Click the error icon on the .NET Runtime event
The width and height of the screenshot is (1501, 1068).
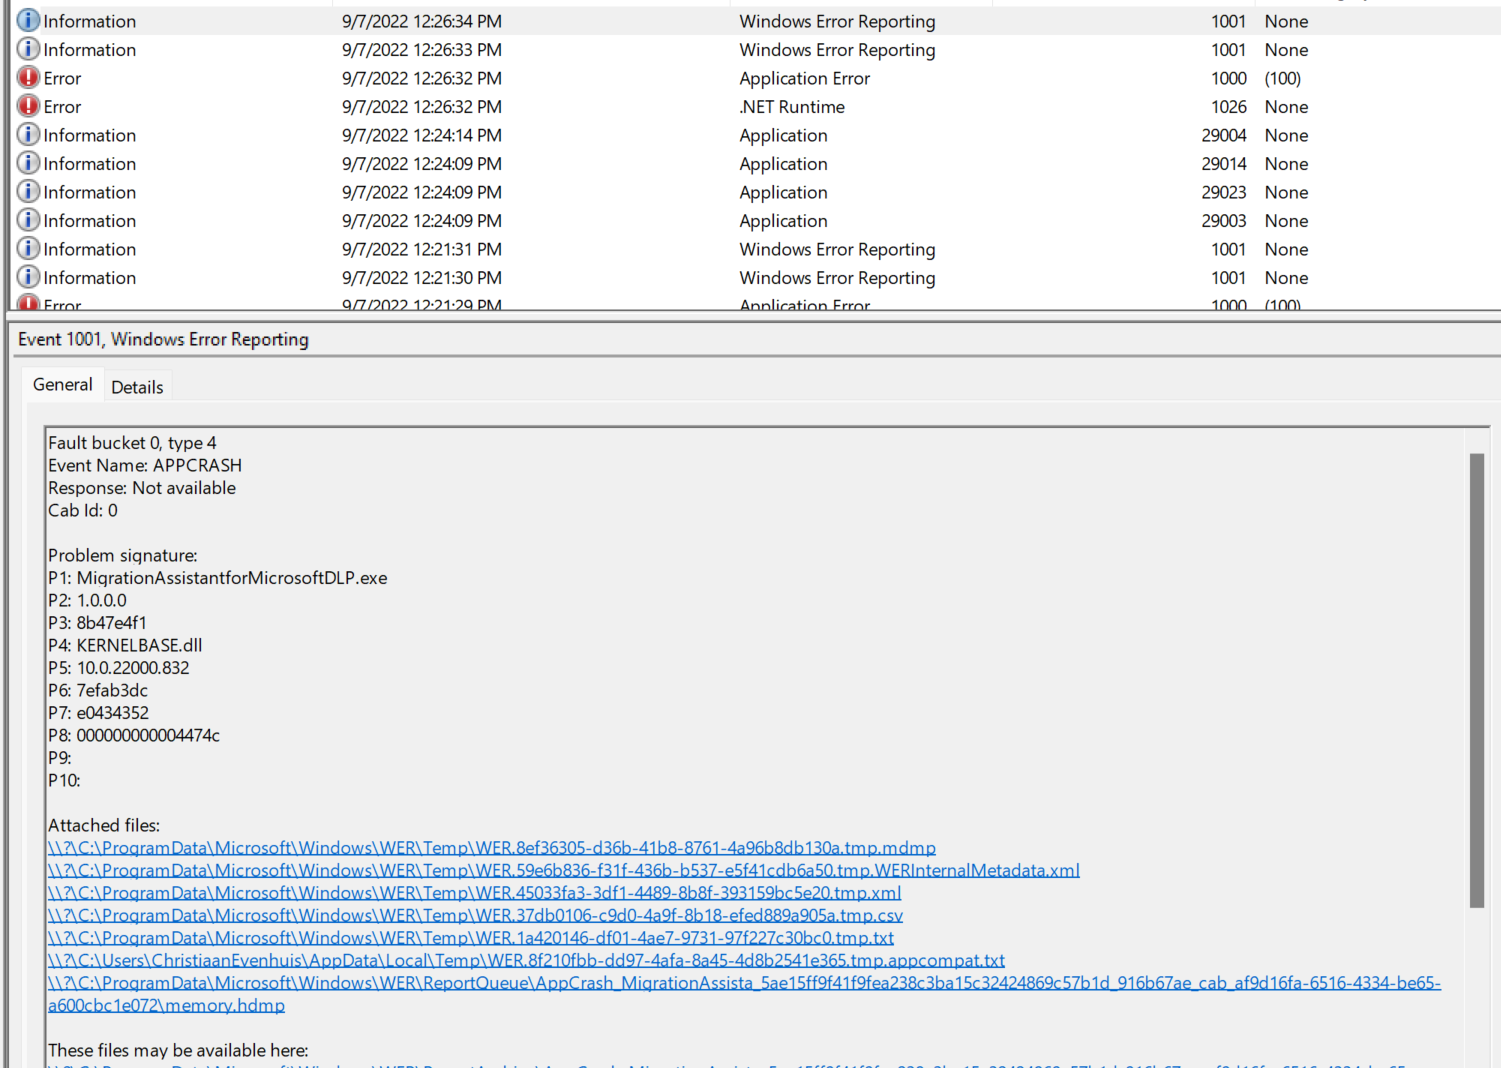click(x=28, y=105)
